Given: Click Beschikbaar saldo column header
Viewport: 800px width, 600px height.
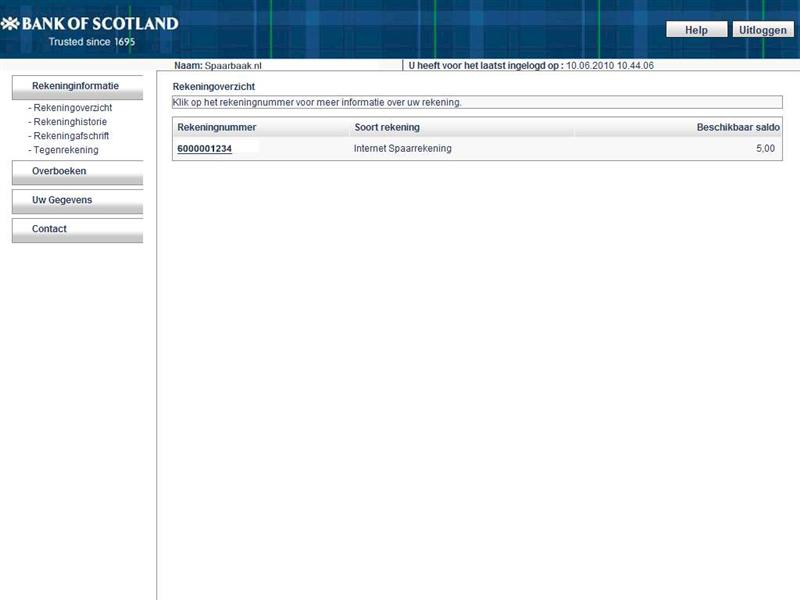Looking at the screenshot, I should point(738,127).
